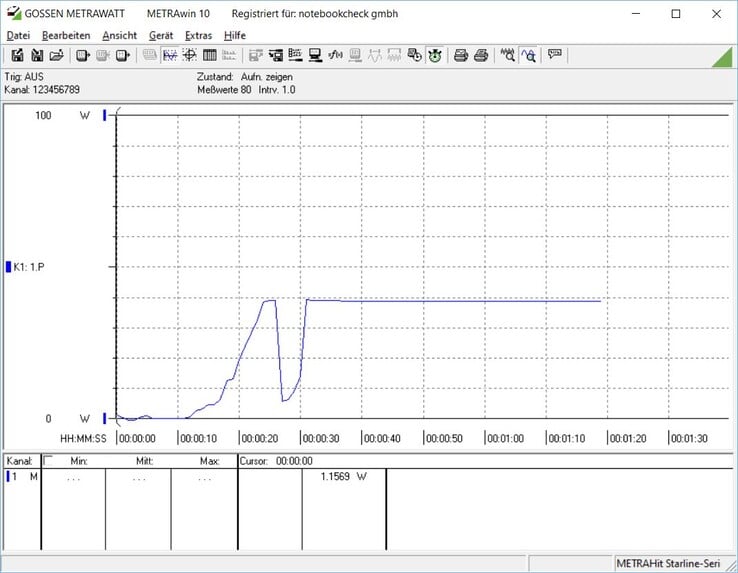The image size is (738, 573).
Task: Click the f(x) math function icon
Action: click(x=335, y=56)
